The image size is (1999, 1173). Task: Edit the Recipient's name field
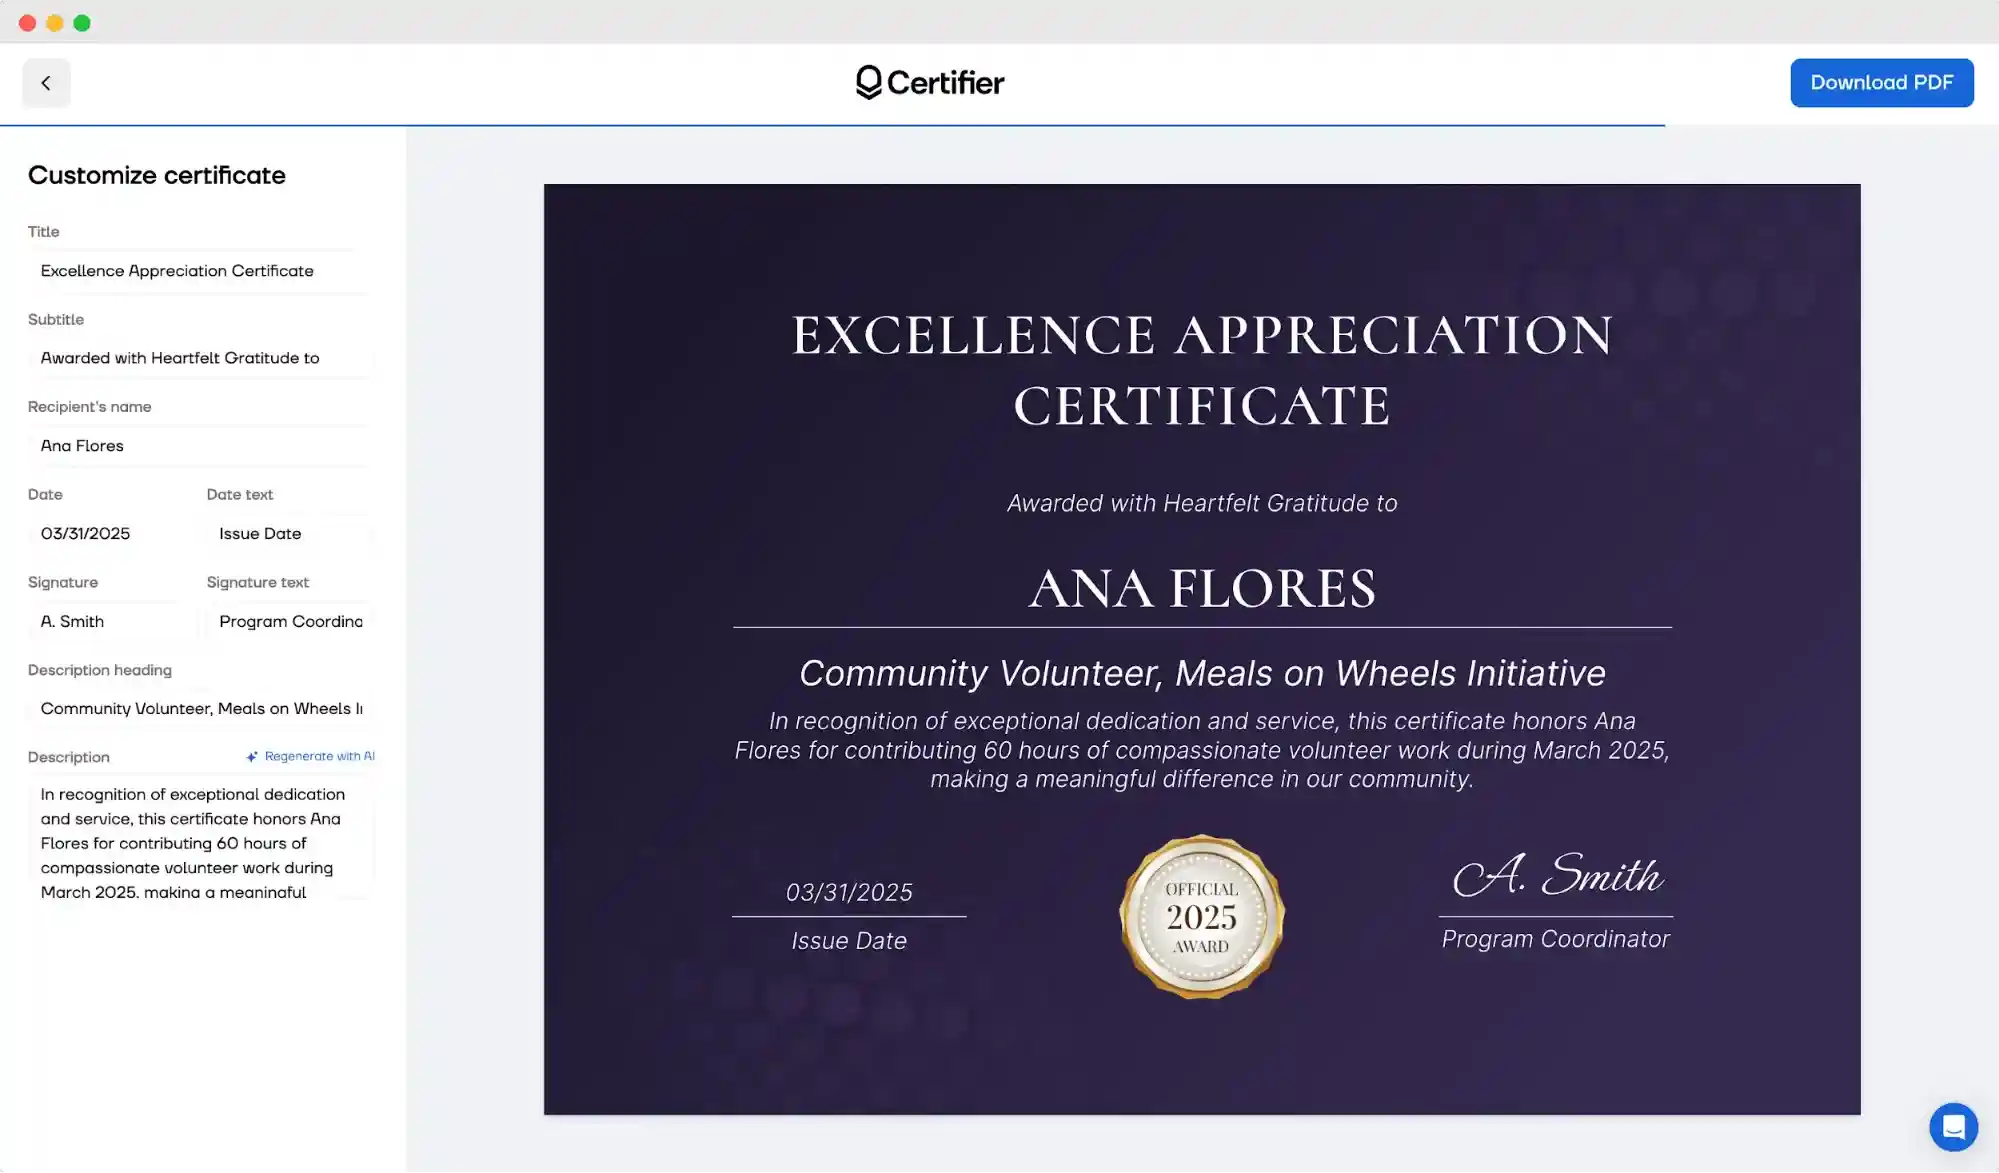[x=200, y=446]
